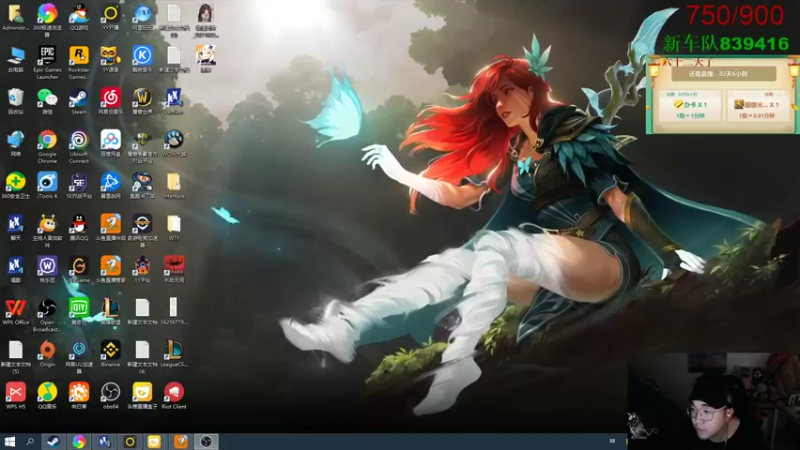Open the 5E platform shortcut
This screenshot has width=800, height=450.
pyautogui.click(x=79, y=182)
